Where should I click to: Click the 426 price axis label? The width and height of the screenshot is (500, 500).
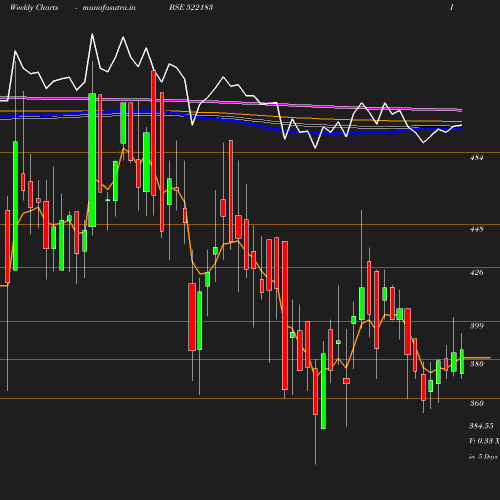pos(476,272)
